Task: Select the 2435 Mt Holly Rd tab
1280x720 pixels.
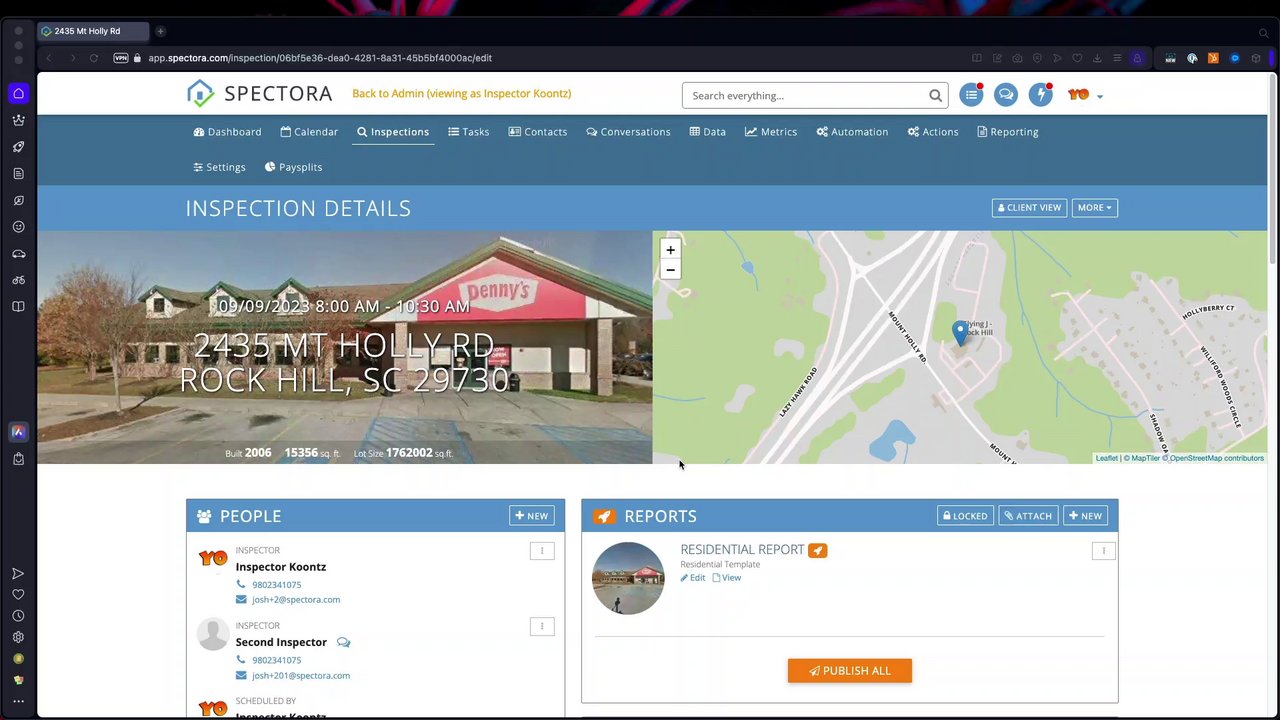Action: (94, 31)
